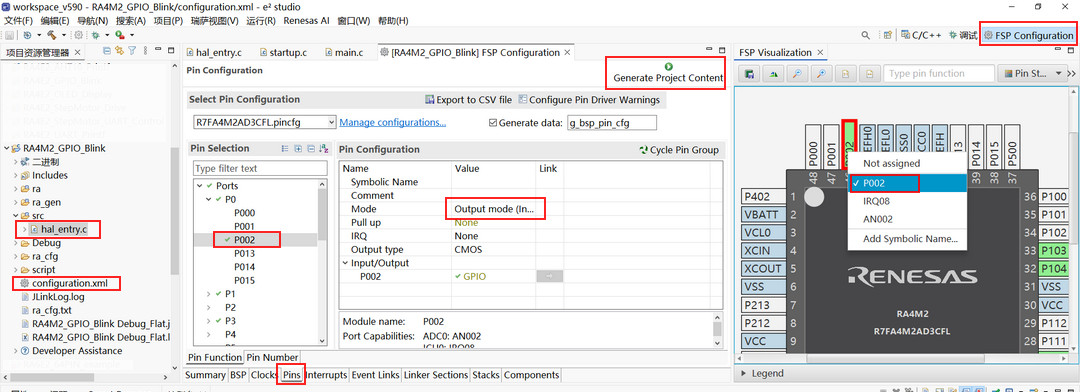Expand the ra_gen folder in project tree
The image size is (1080, 392).
point(16,203)
